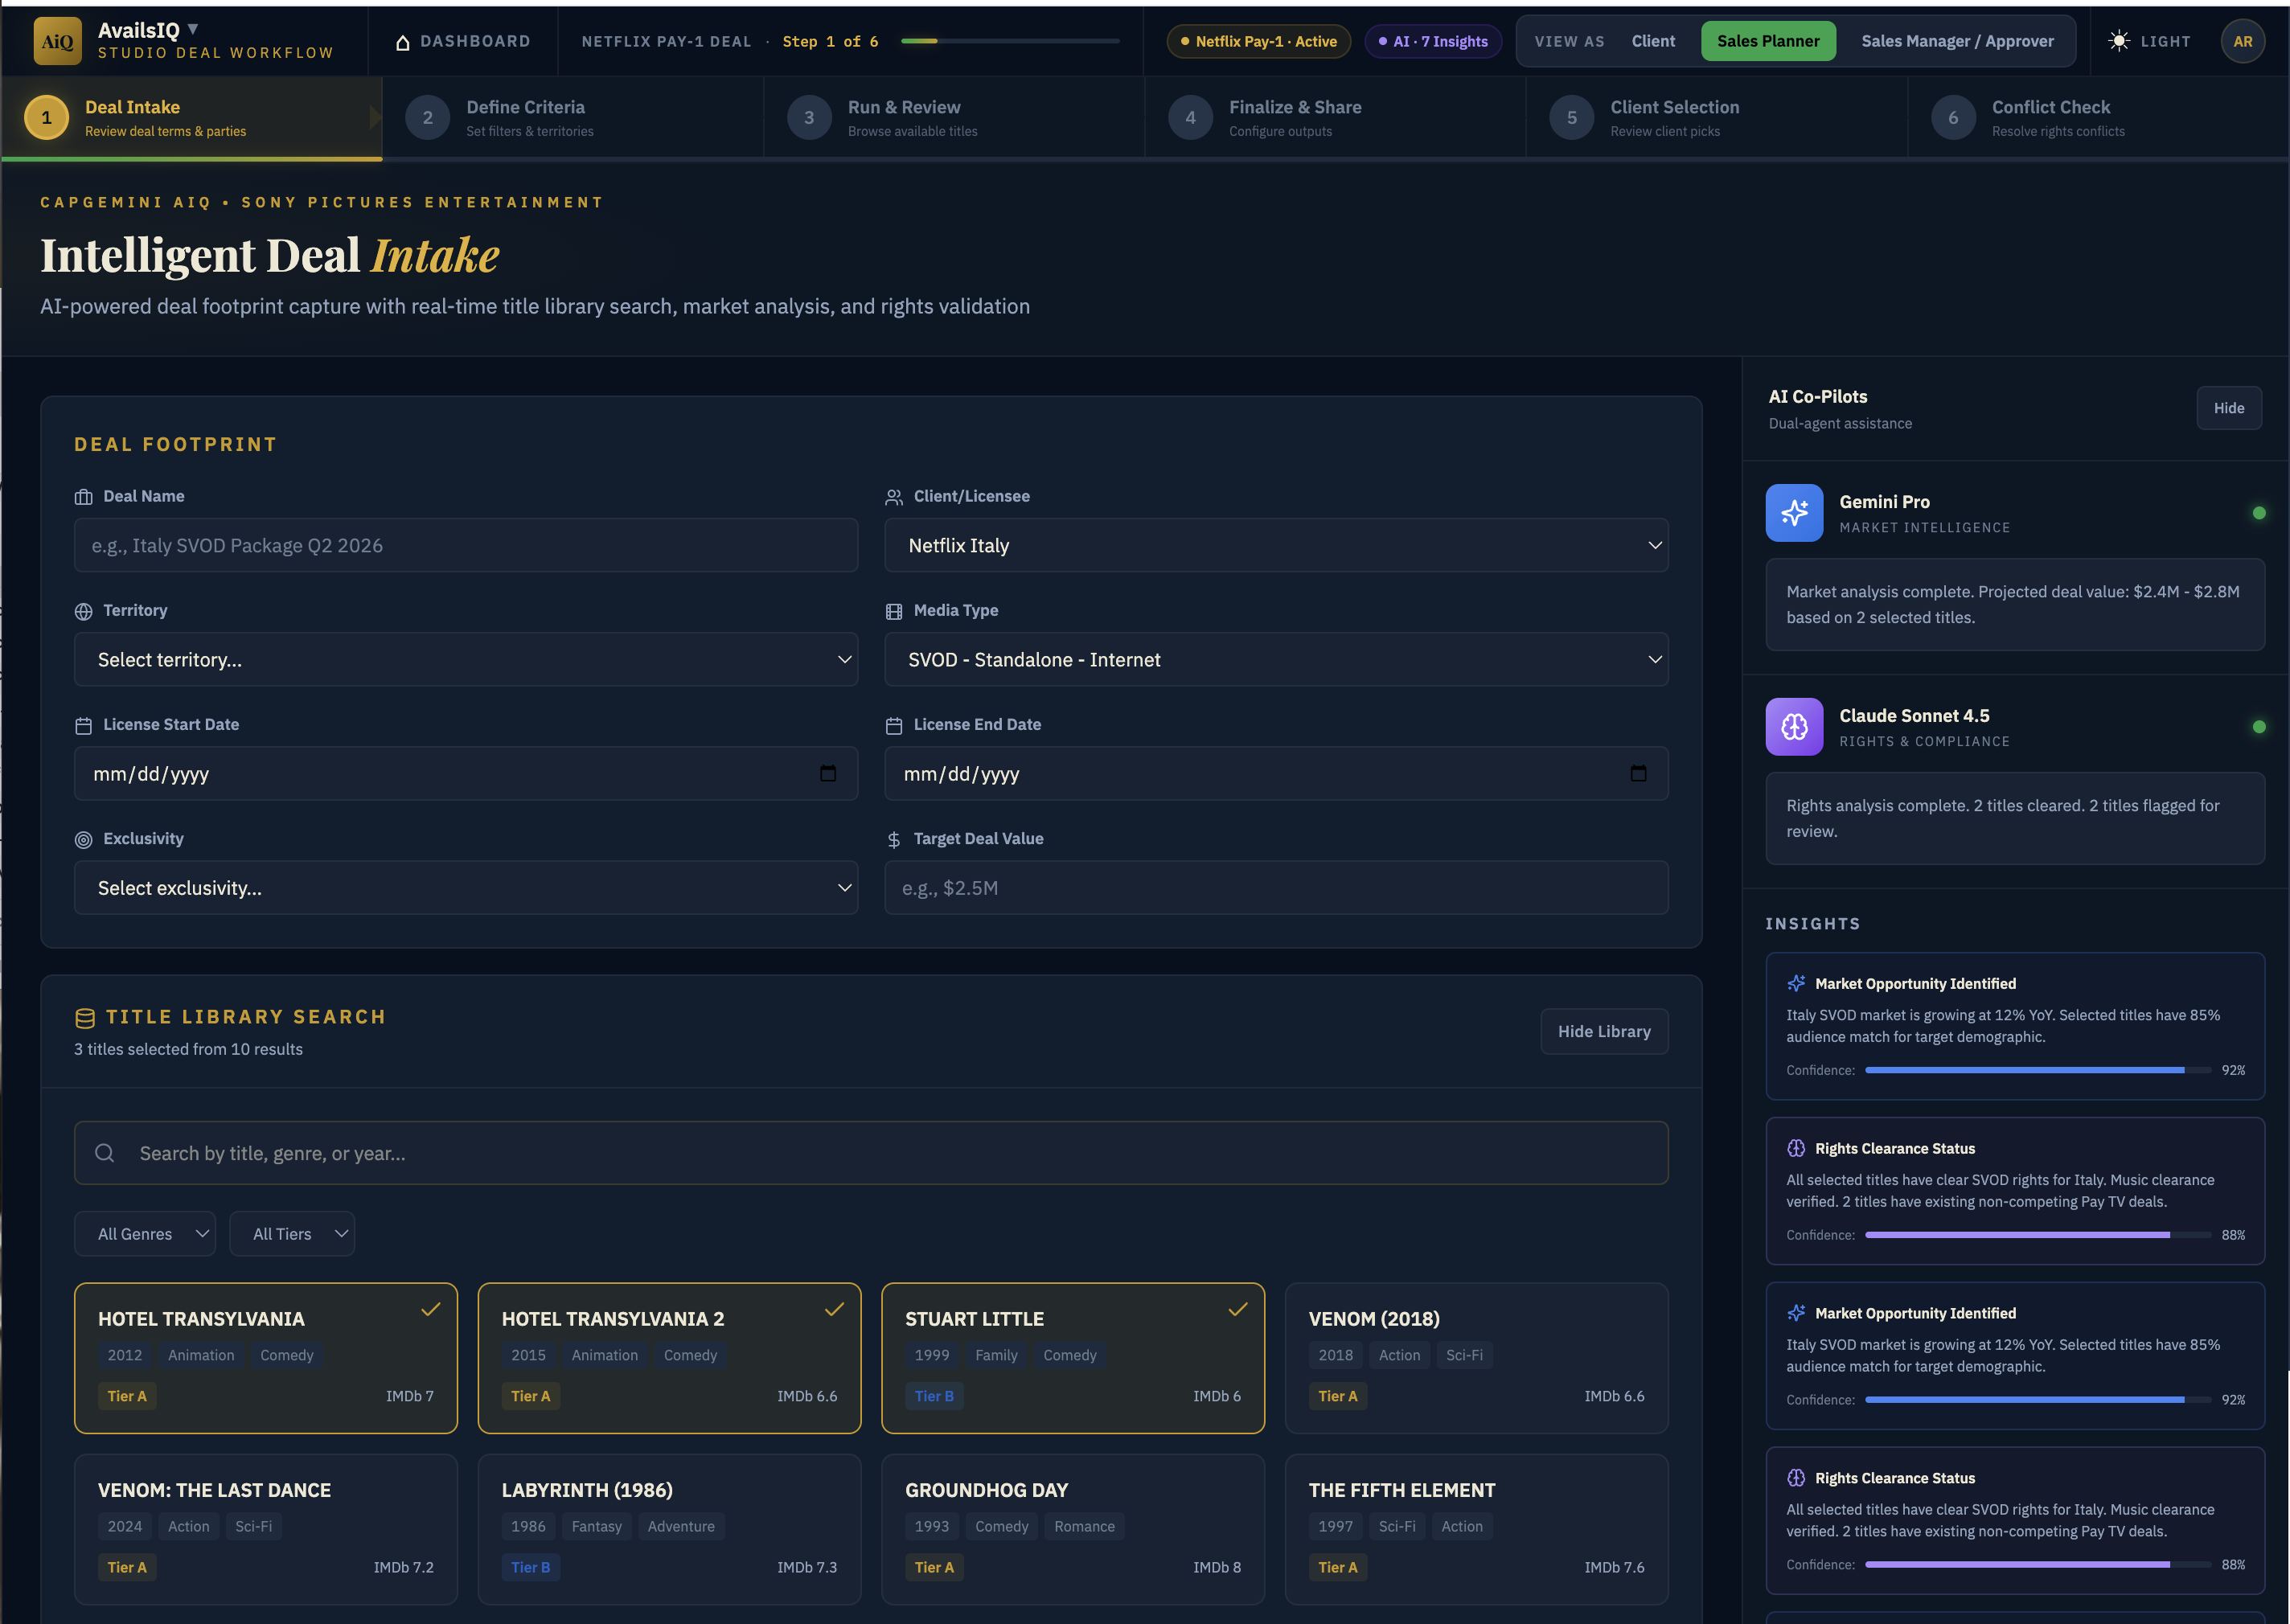Click the Client/Licensee people icon
This screenshot has width=2290, height=1624.
(894, 497)
